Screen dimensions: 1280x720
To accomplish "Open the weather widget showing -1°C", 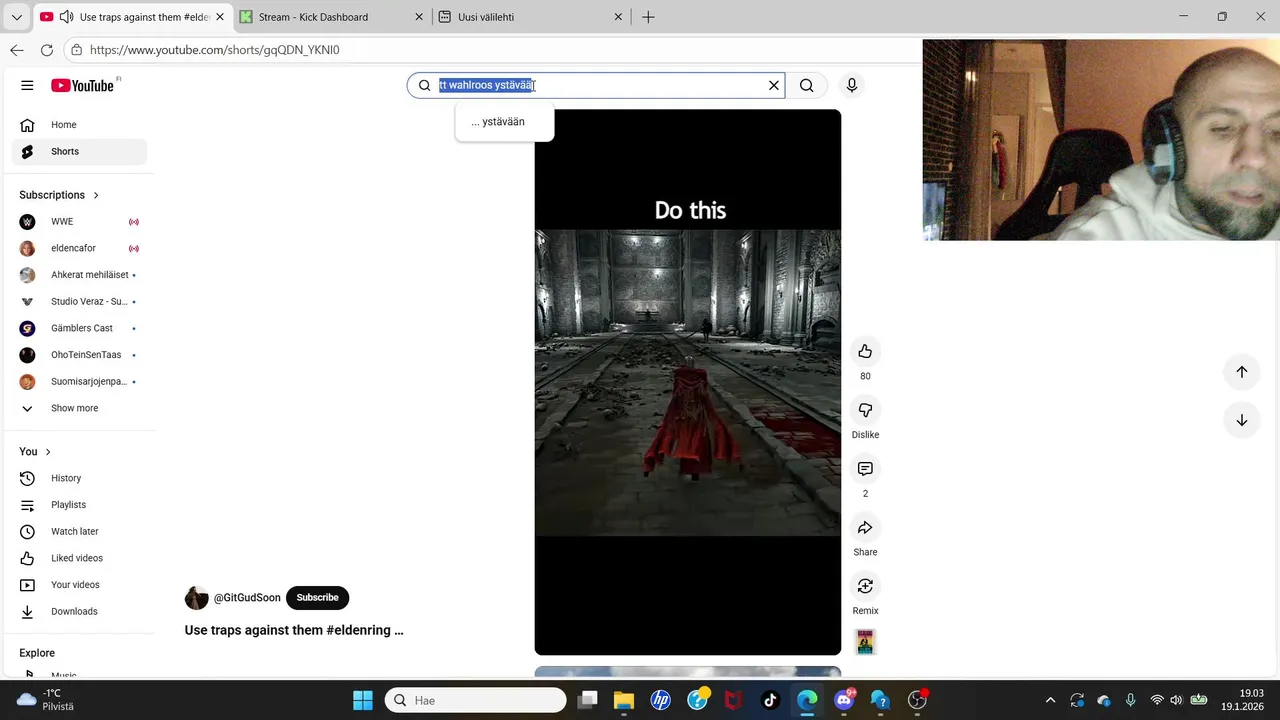I will (47, 700).
